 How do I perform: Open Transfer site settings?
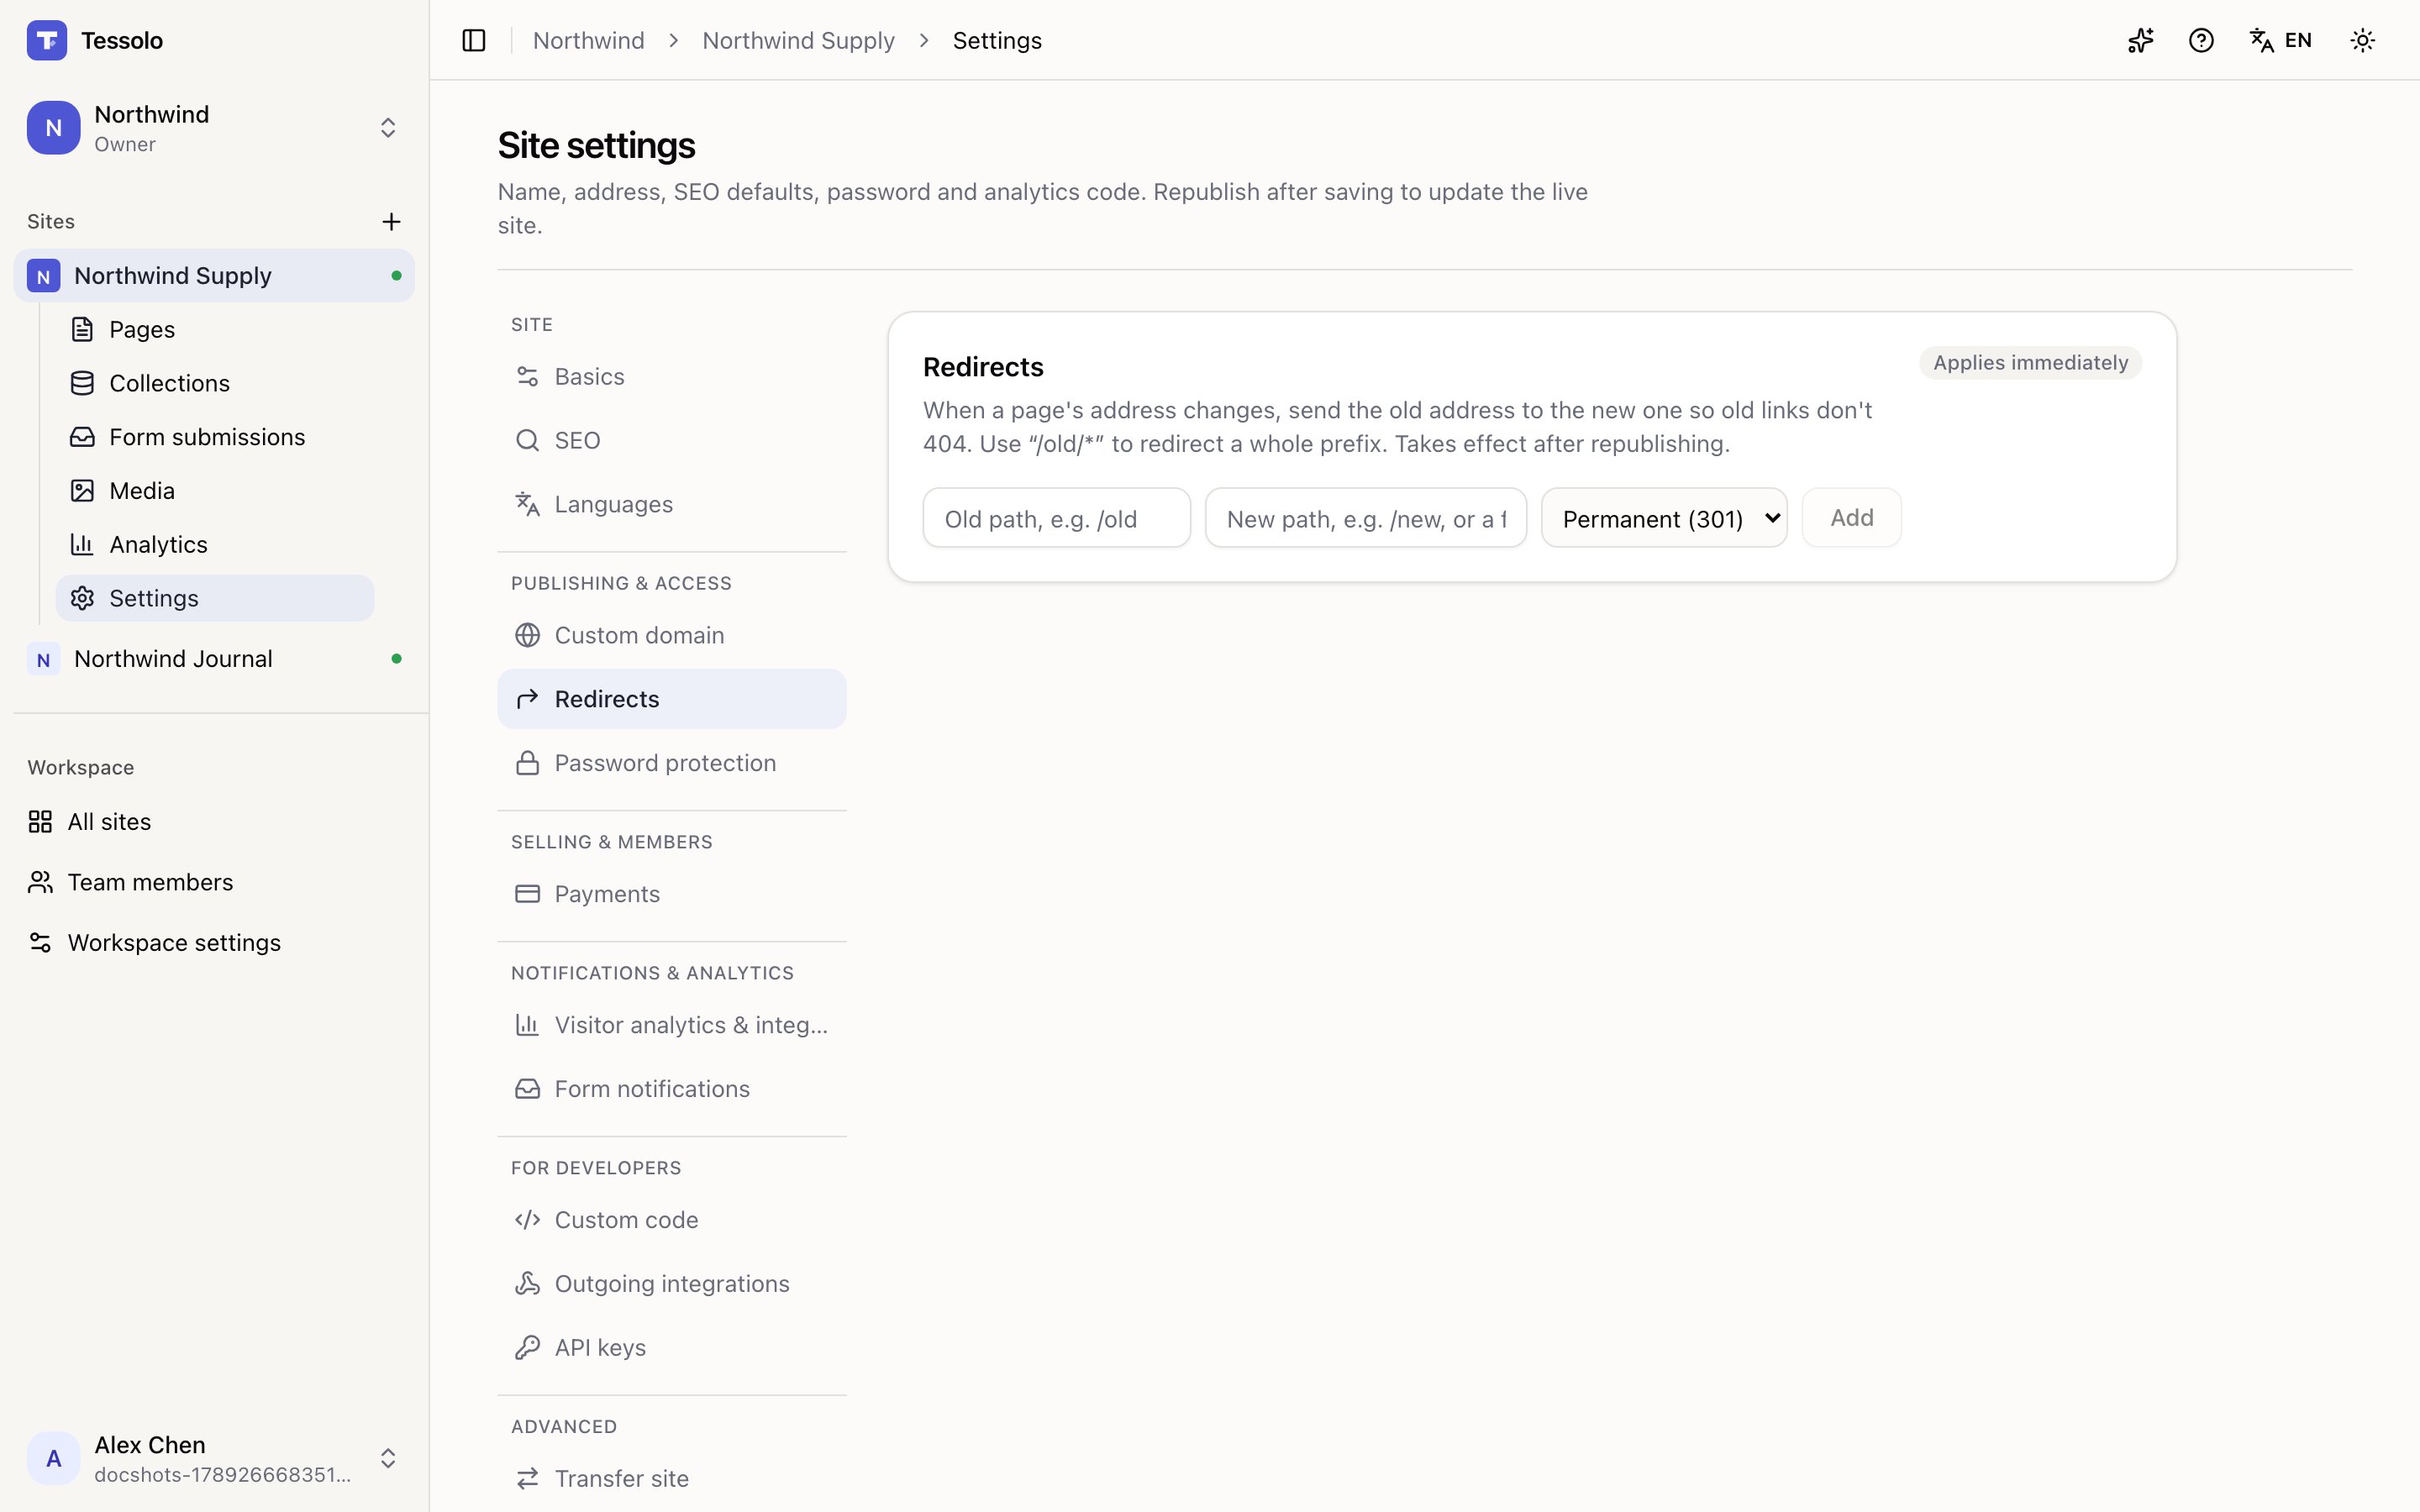click(x=672, y=1479)
